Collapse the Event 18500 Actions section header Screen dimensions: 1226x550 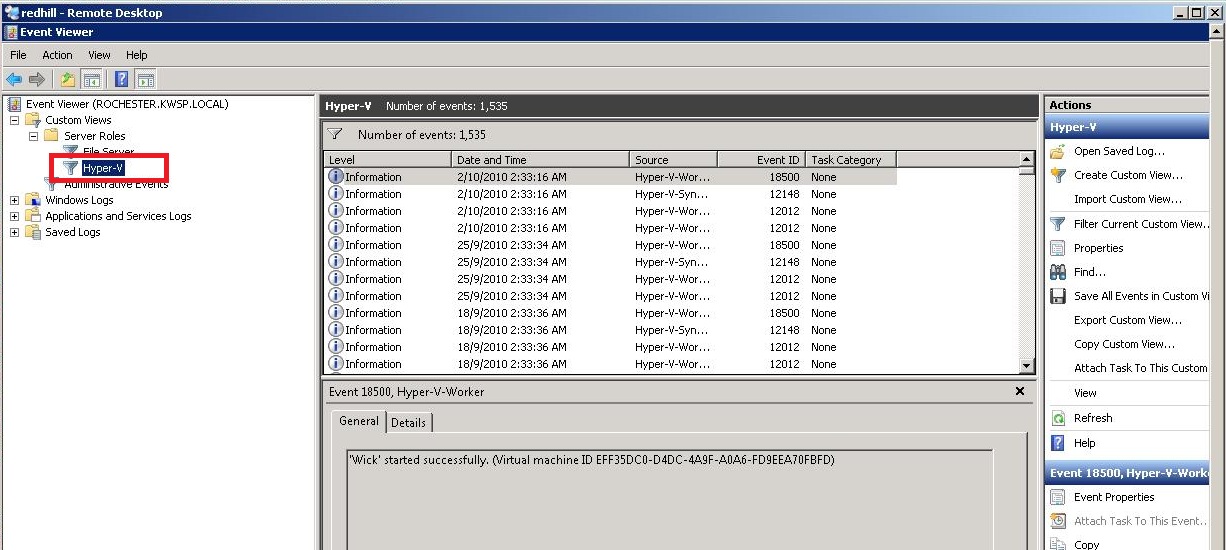(1127, 473)
